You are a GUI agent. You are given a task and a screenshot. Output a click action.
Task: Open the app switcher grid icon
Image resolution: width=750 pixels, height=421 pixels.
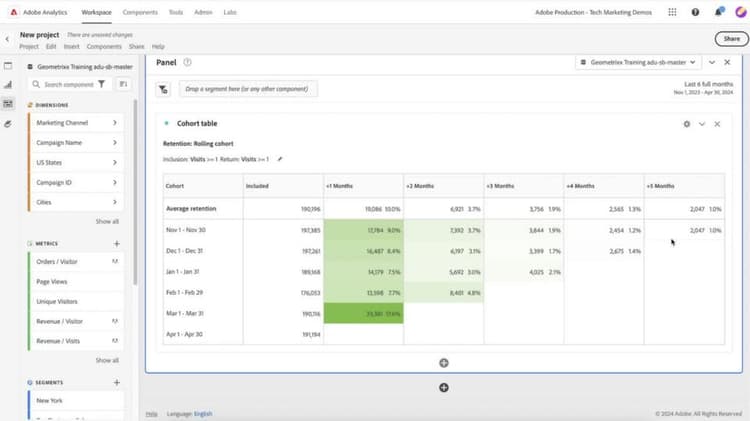tap(672, 12)
